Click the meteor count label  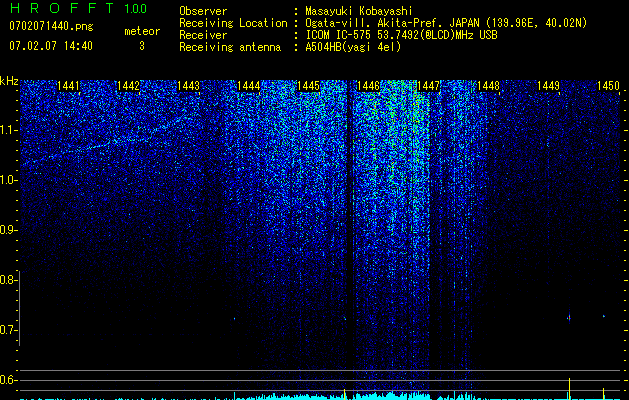pyautogui.click(x=142, y=31)
